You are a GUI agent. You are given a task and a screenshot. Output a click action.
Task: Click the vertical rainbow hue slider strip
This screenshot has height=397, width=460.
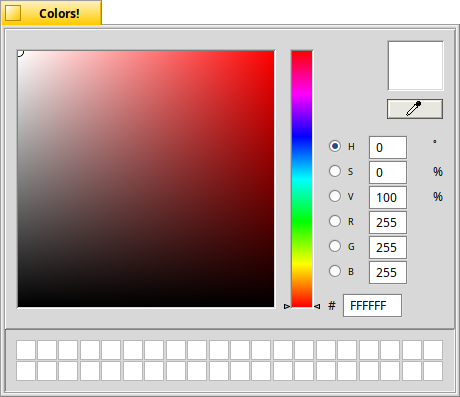[x=302, y=179]
